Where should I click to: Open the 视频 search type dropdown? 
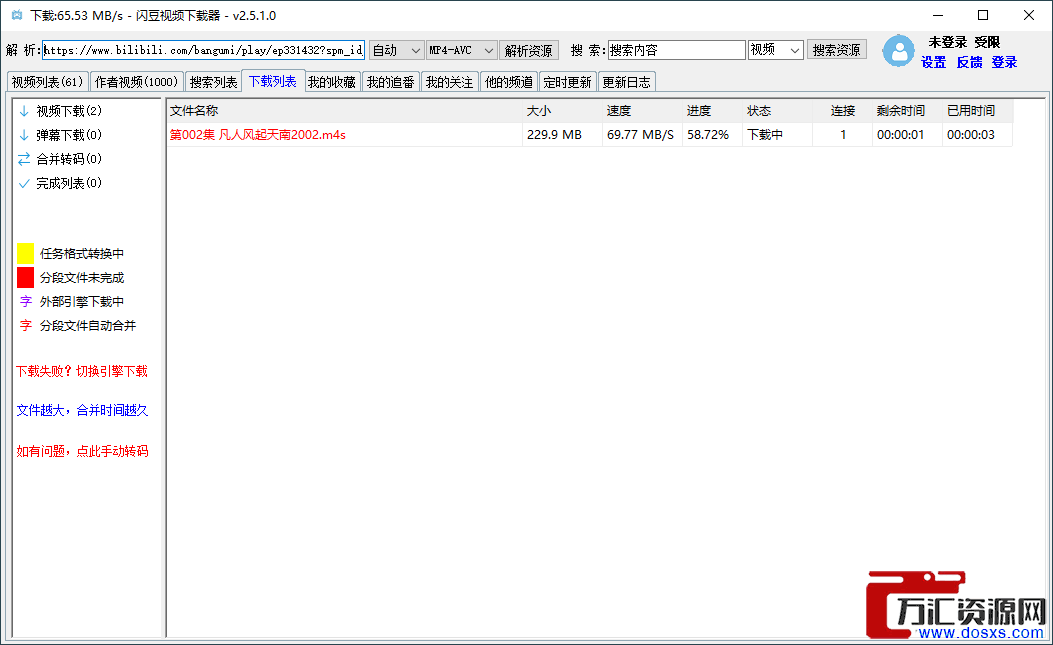pos(776,50)
